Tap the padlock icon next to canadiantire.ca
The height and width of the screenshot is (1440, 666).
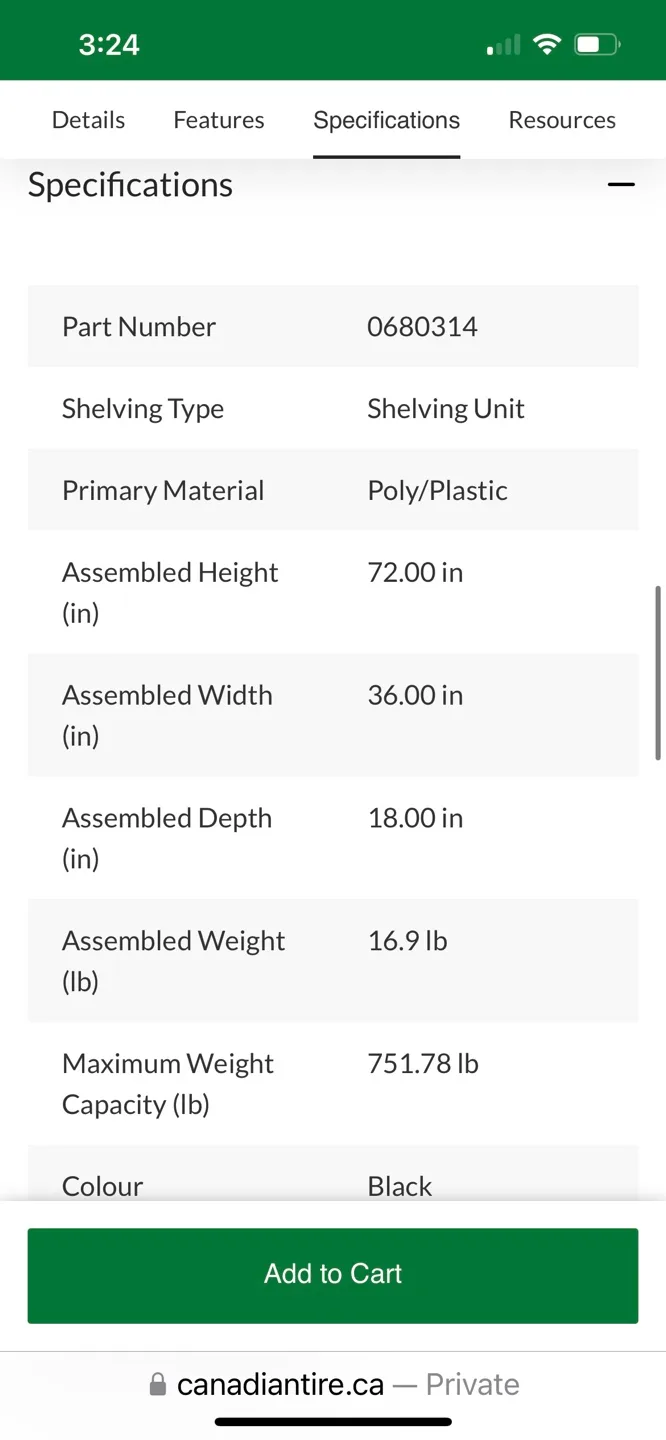(157, 1383)
